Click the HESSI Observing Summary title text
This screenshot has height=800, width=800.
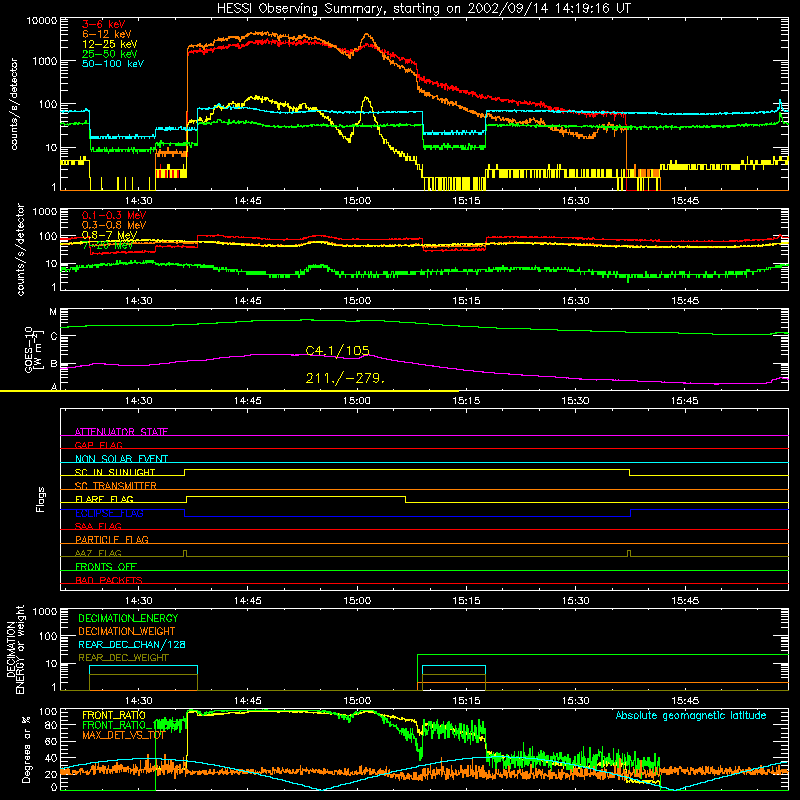click(x=423, y=8)
